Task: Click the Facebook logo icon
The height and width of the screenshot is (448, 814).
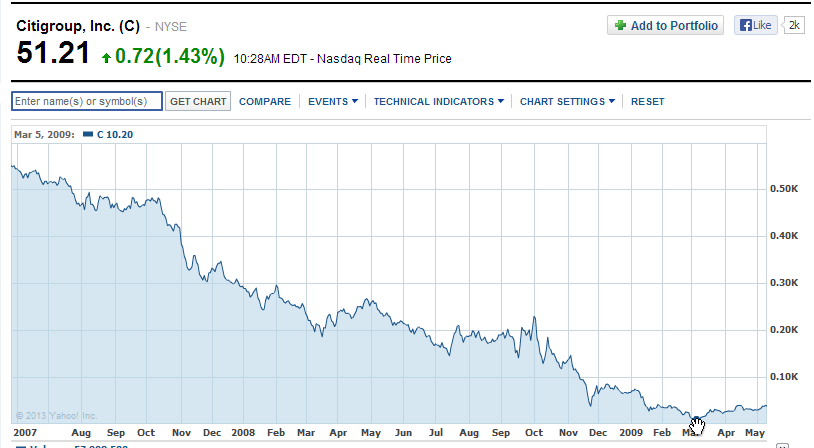Action: [745, 25]
